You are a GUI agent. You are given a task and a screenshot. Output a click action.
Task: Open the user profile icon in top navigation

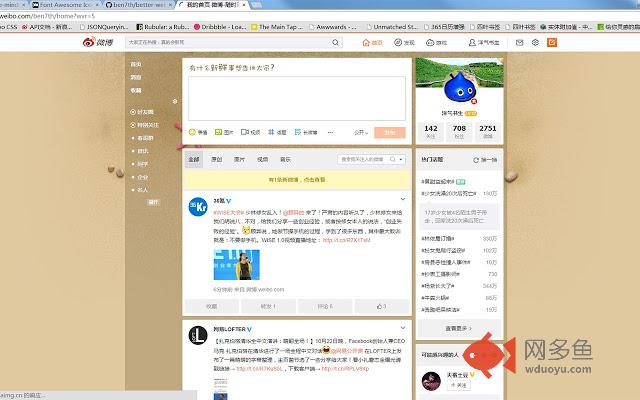472,42
